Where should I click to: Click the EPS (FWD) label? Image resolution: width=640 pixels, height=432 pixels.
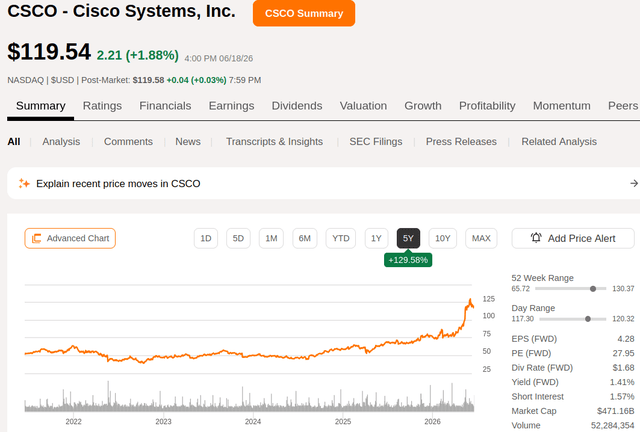(x=534, y=339)
